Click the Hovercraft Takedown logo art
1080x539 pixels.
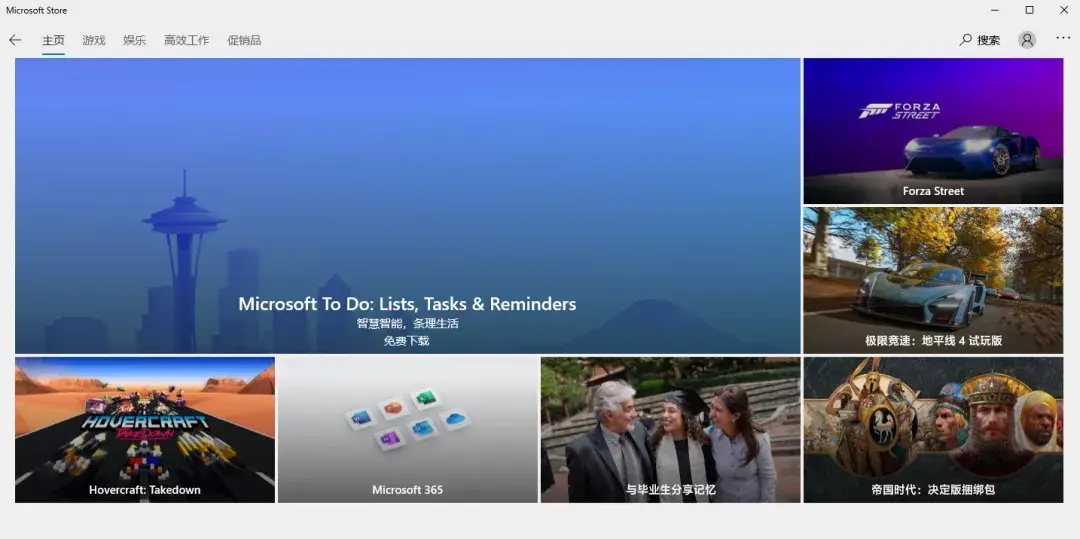[145, 425]
